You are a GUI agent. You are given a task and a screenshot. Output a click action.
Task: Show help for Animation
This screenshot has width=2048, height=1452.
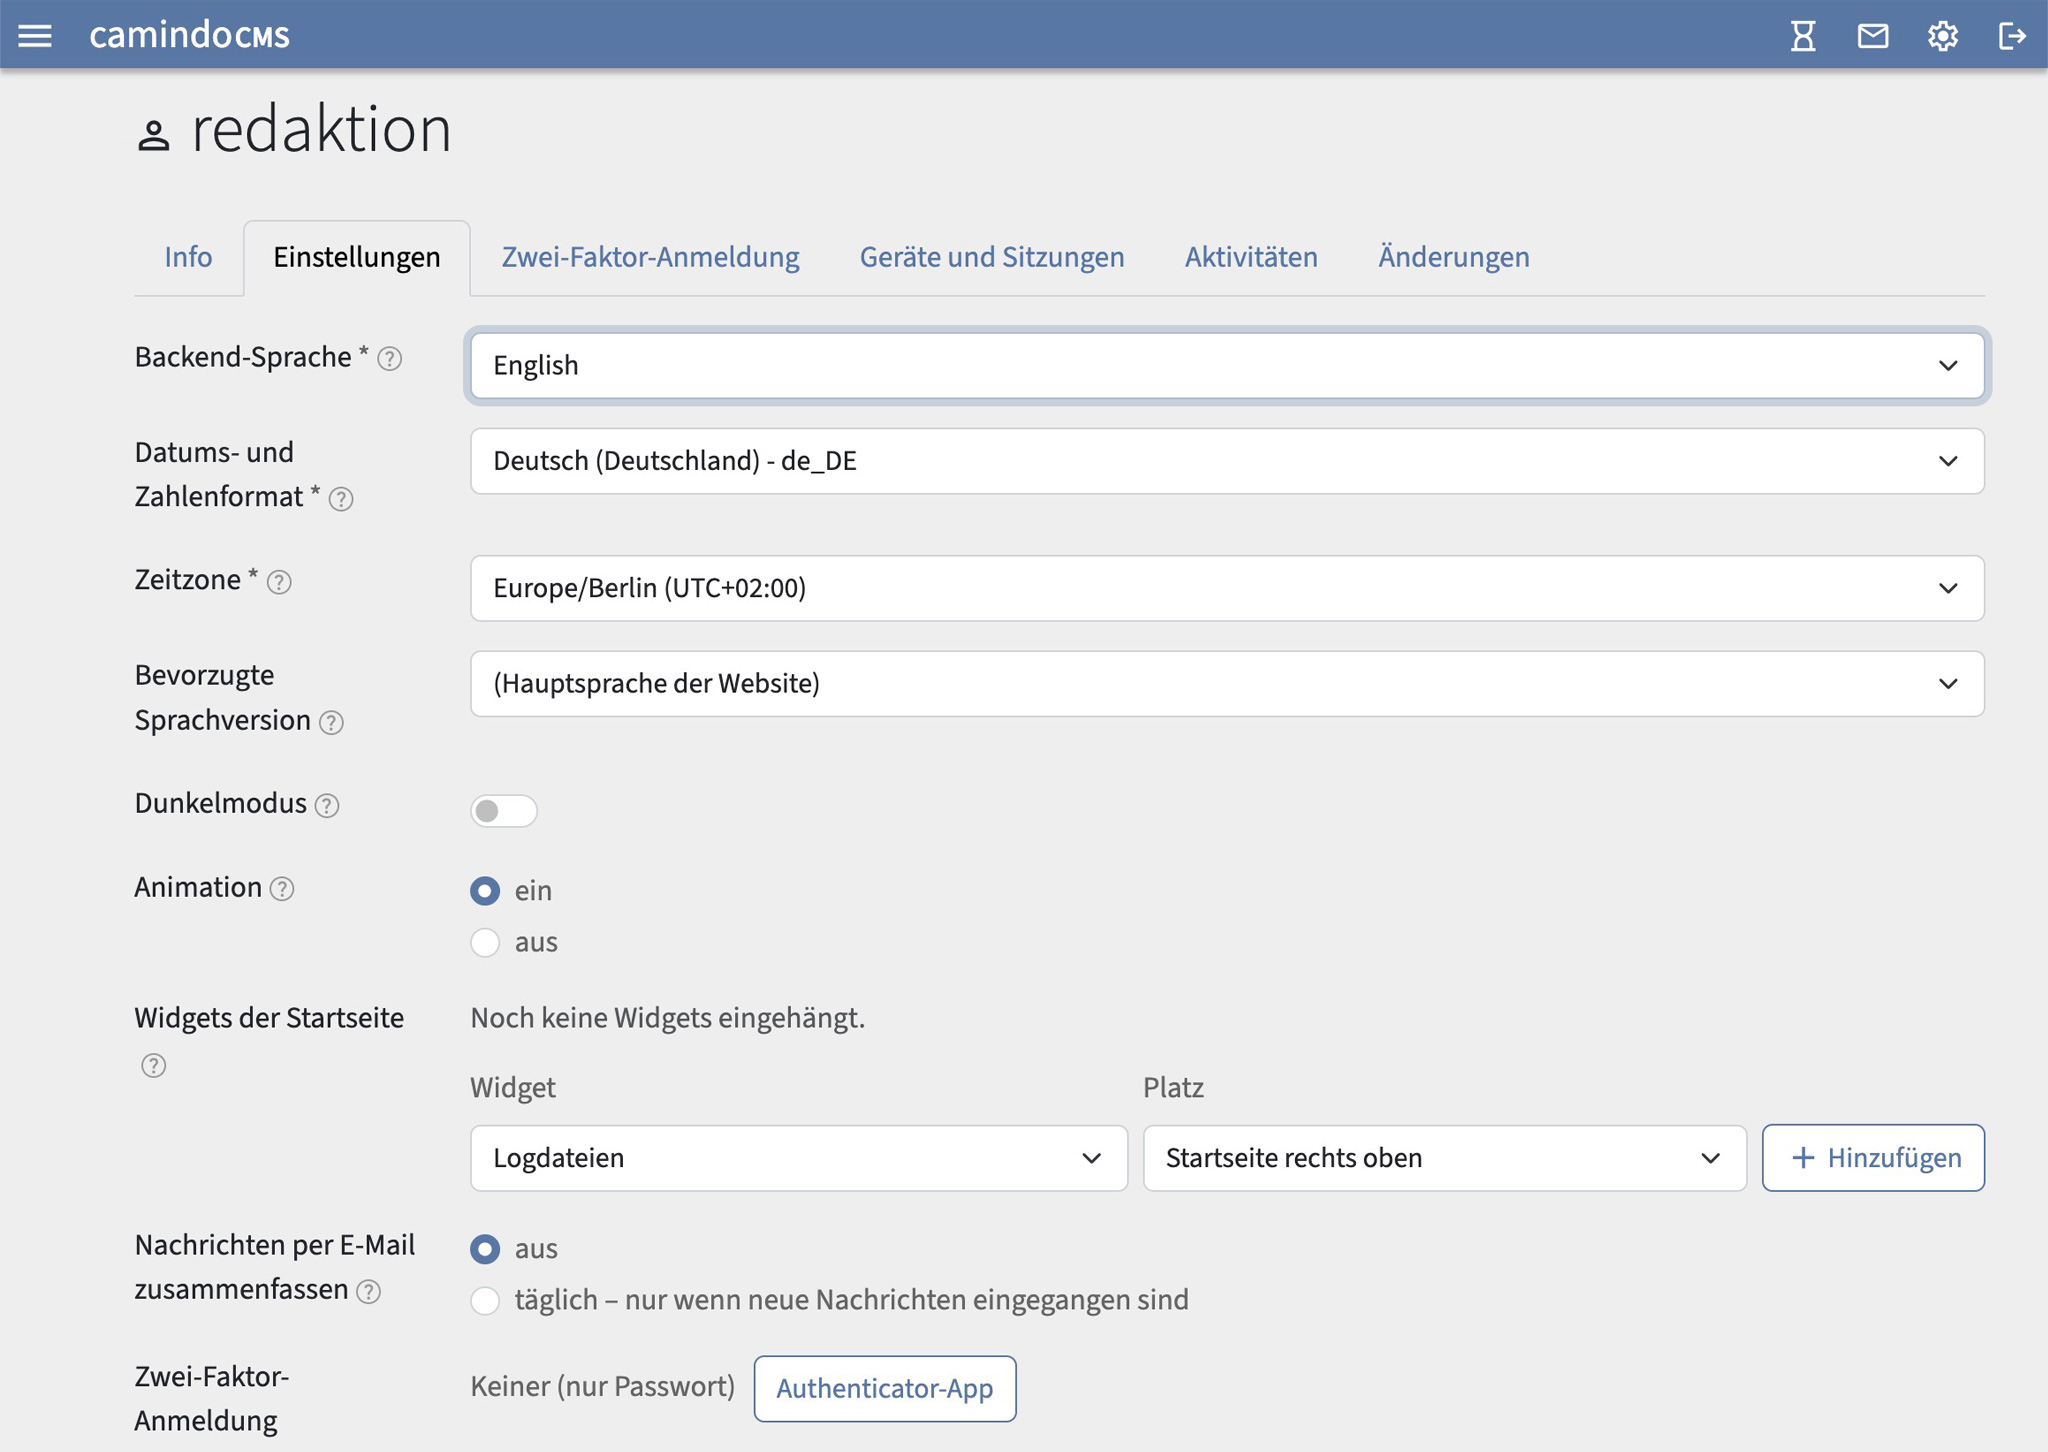tap(282, 889)
